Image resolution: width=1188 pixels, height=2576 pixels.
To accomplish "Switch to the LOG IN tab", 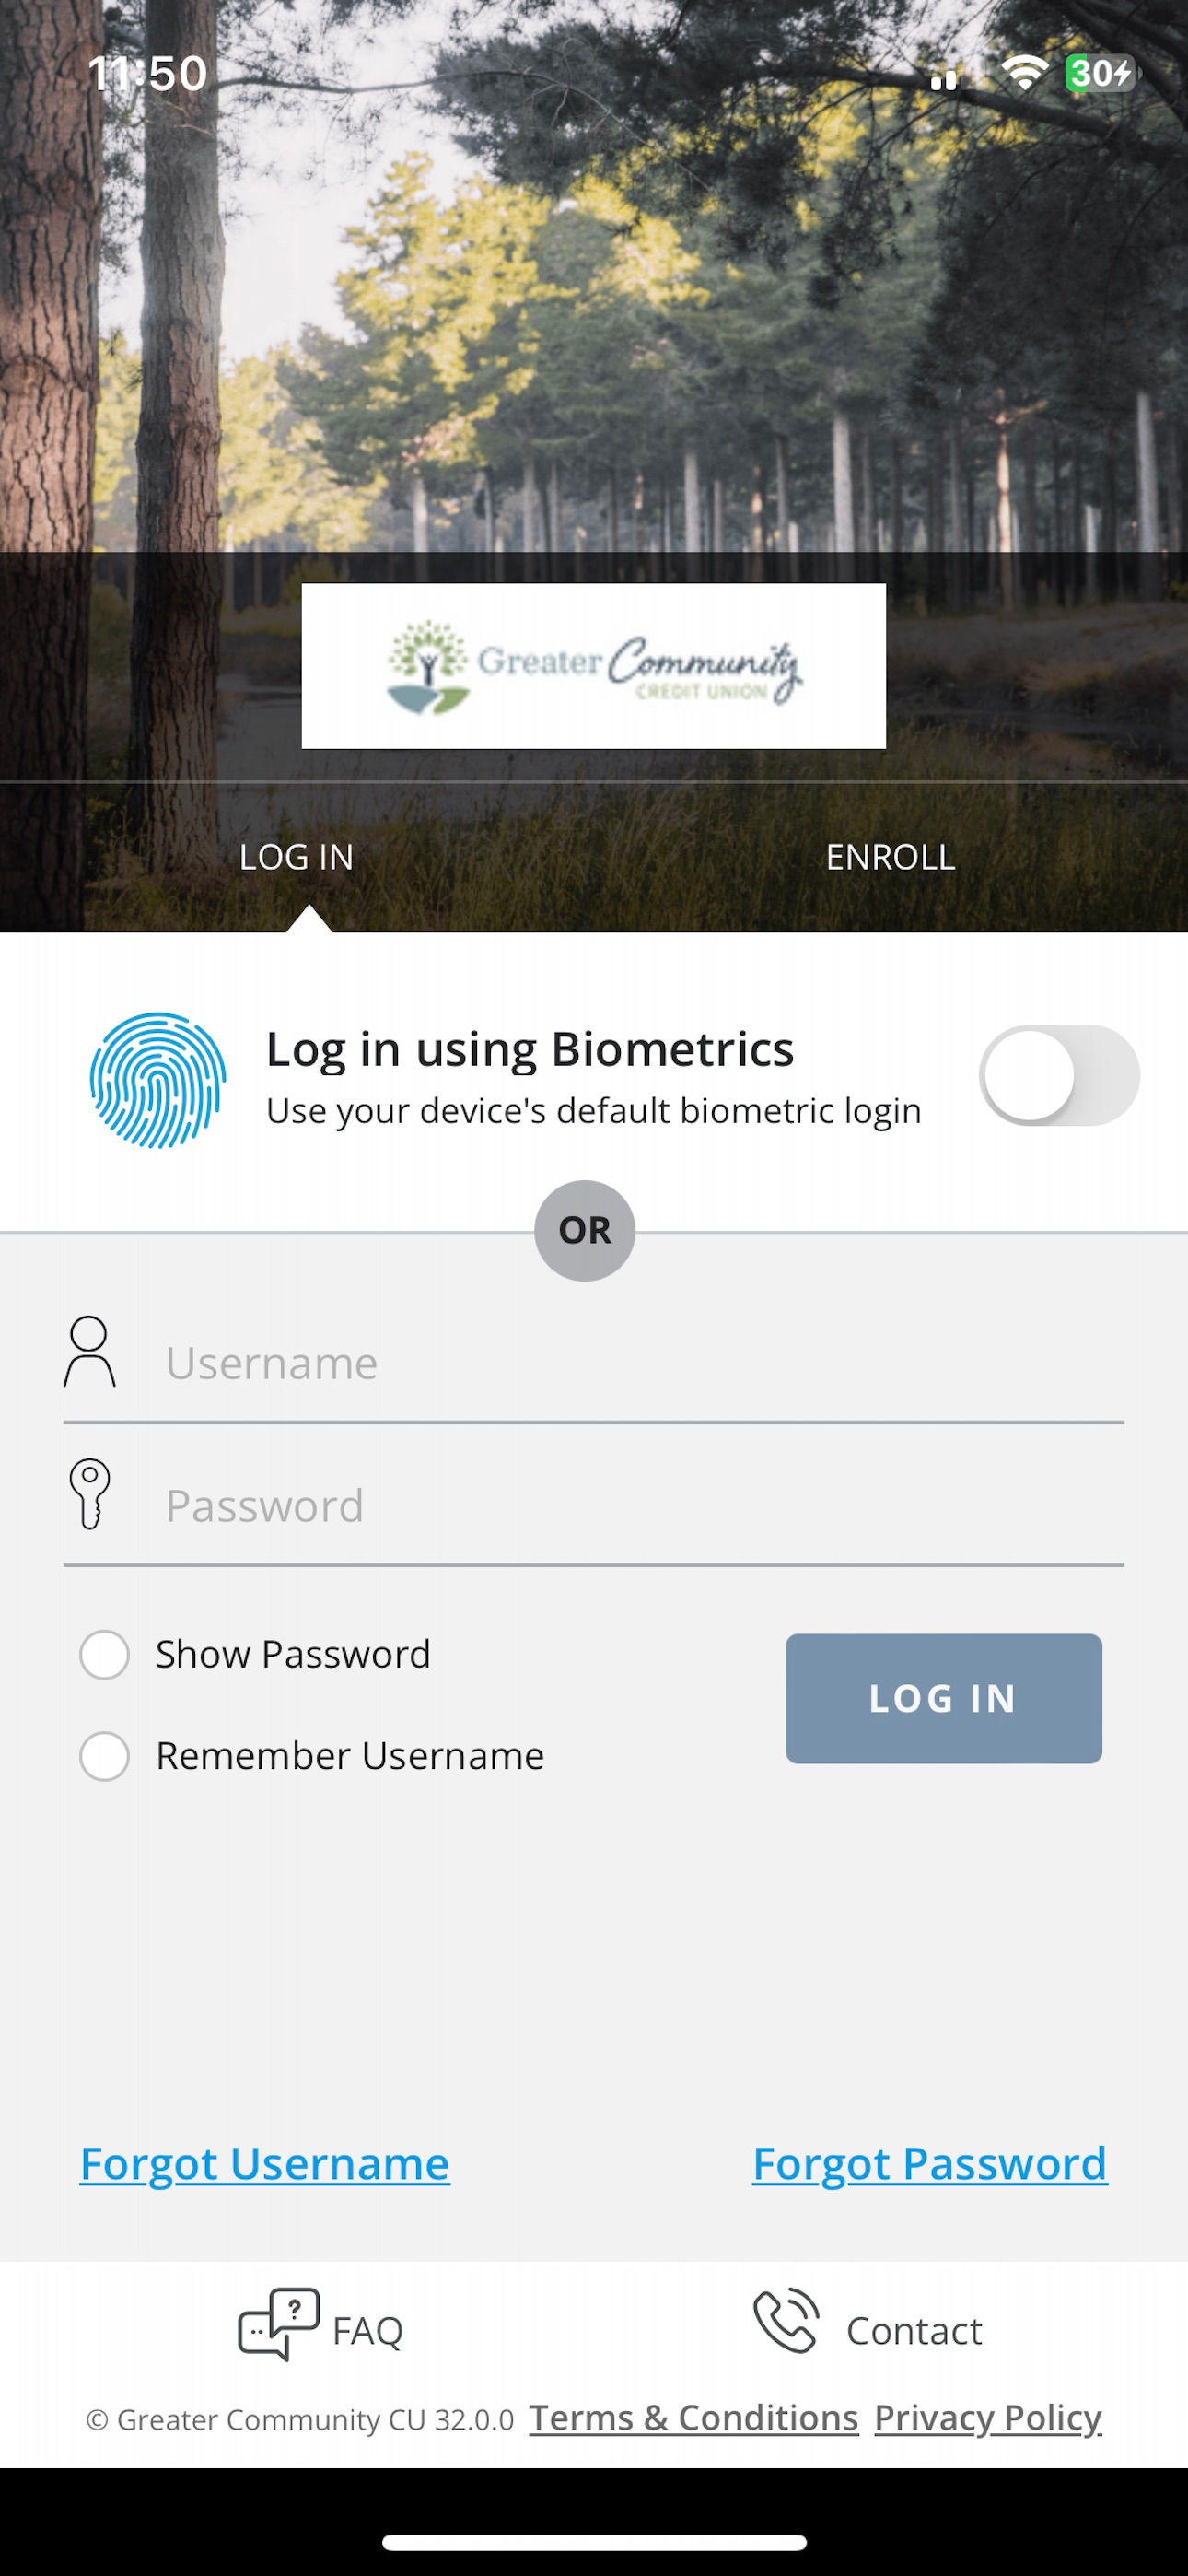I will 296,857.
